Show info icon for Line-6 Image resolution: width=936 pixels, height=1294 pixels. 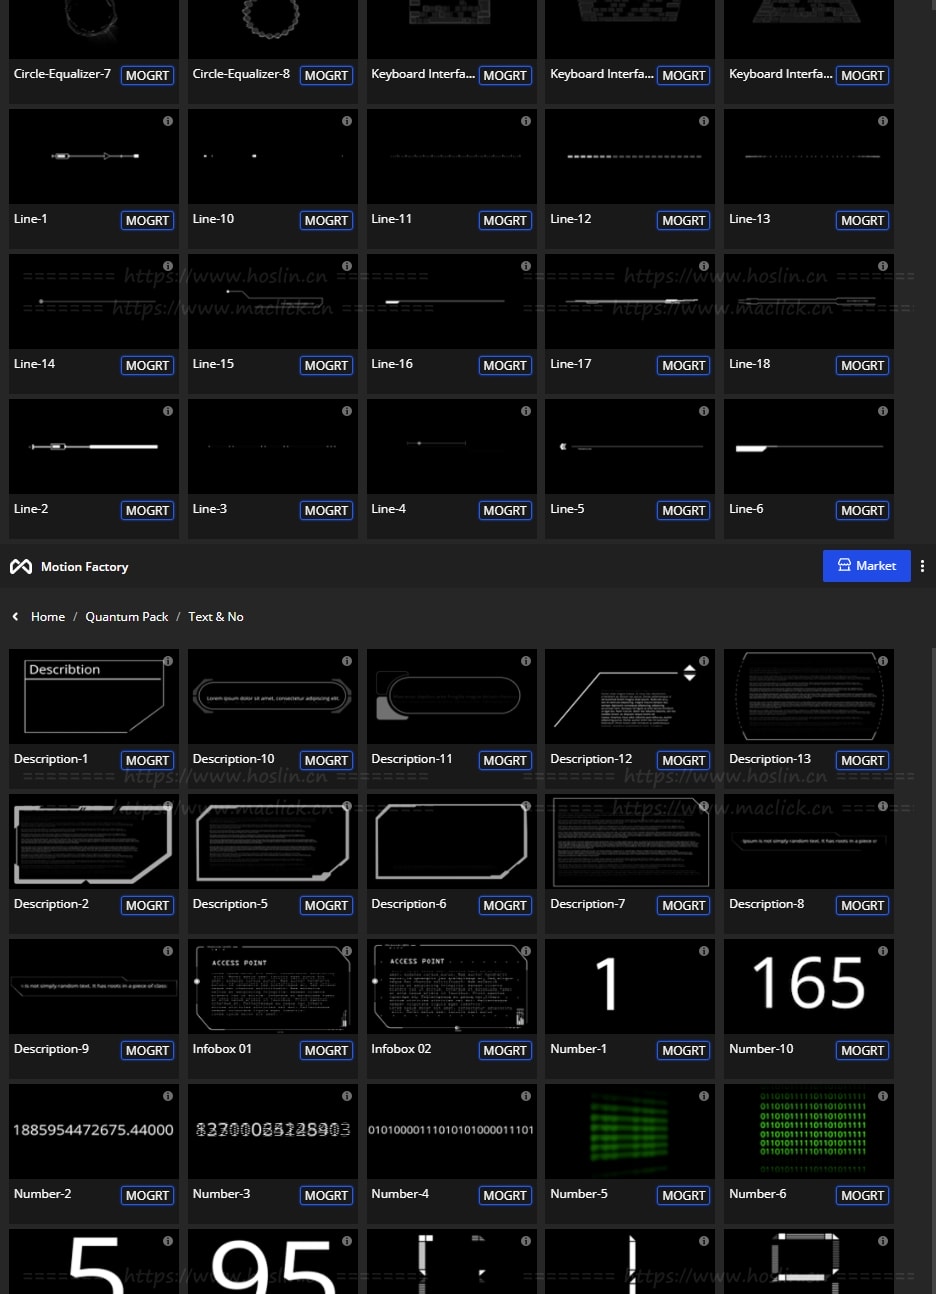click(883, 411)
